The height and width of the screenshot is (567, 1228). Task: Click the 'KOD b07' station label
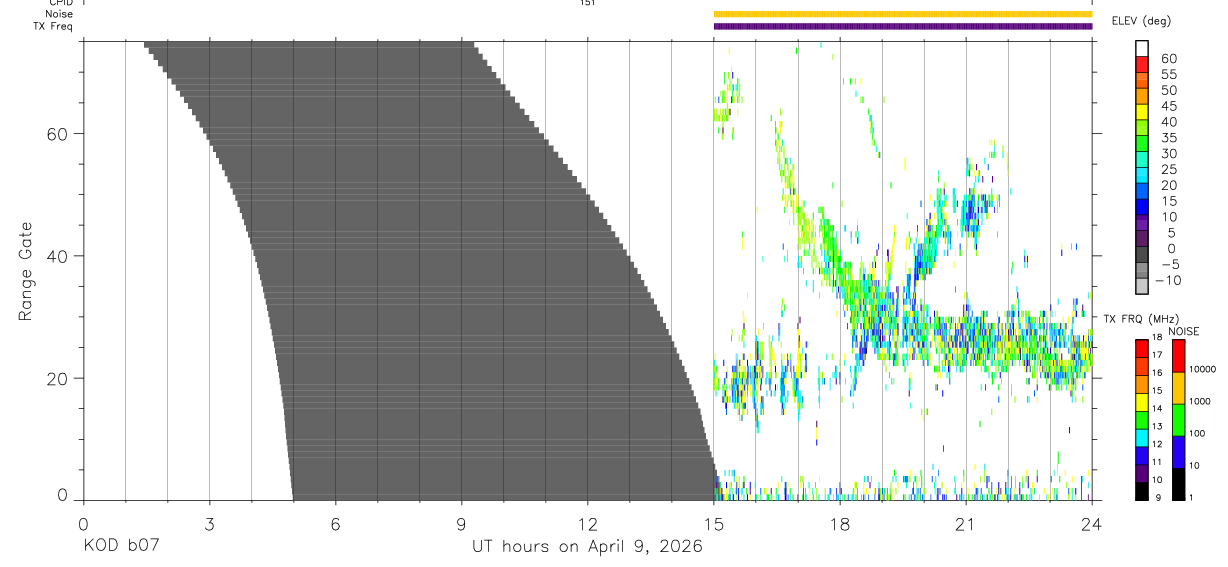pyautogui.click(x=121, y=547)
